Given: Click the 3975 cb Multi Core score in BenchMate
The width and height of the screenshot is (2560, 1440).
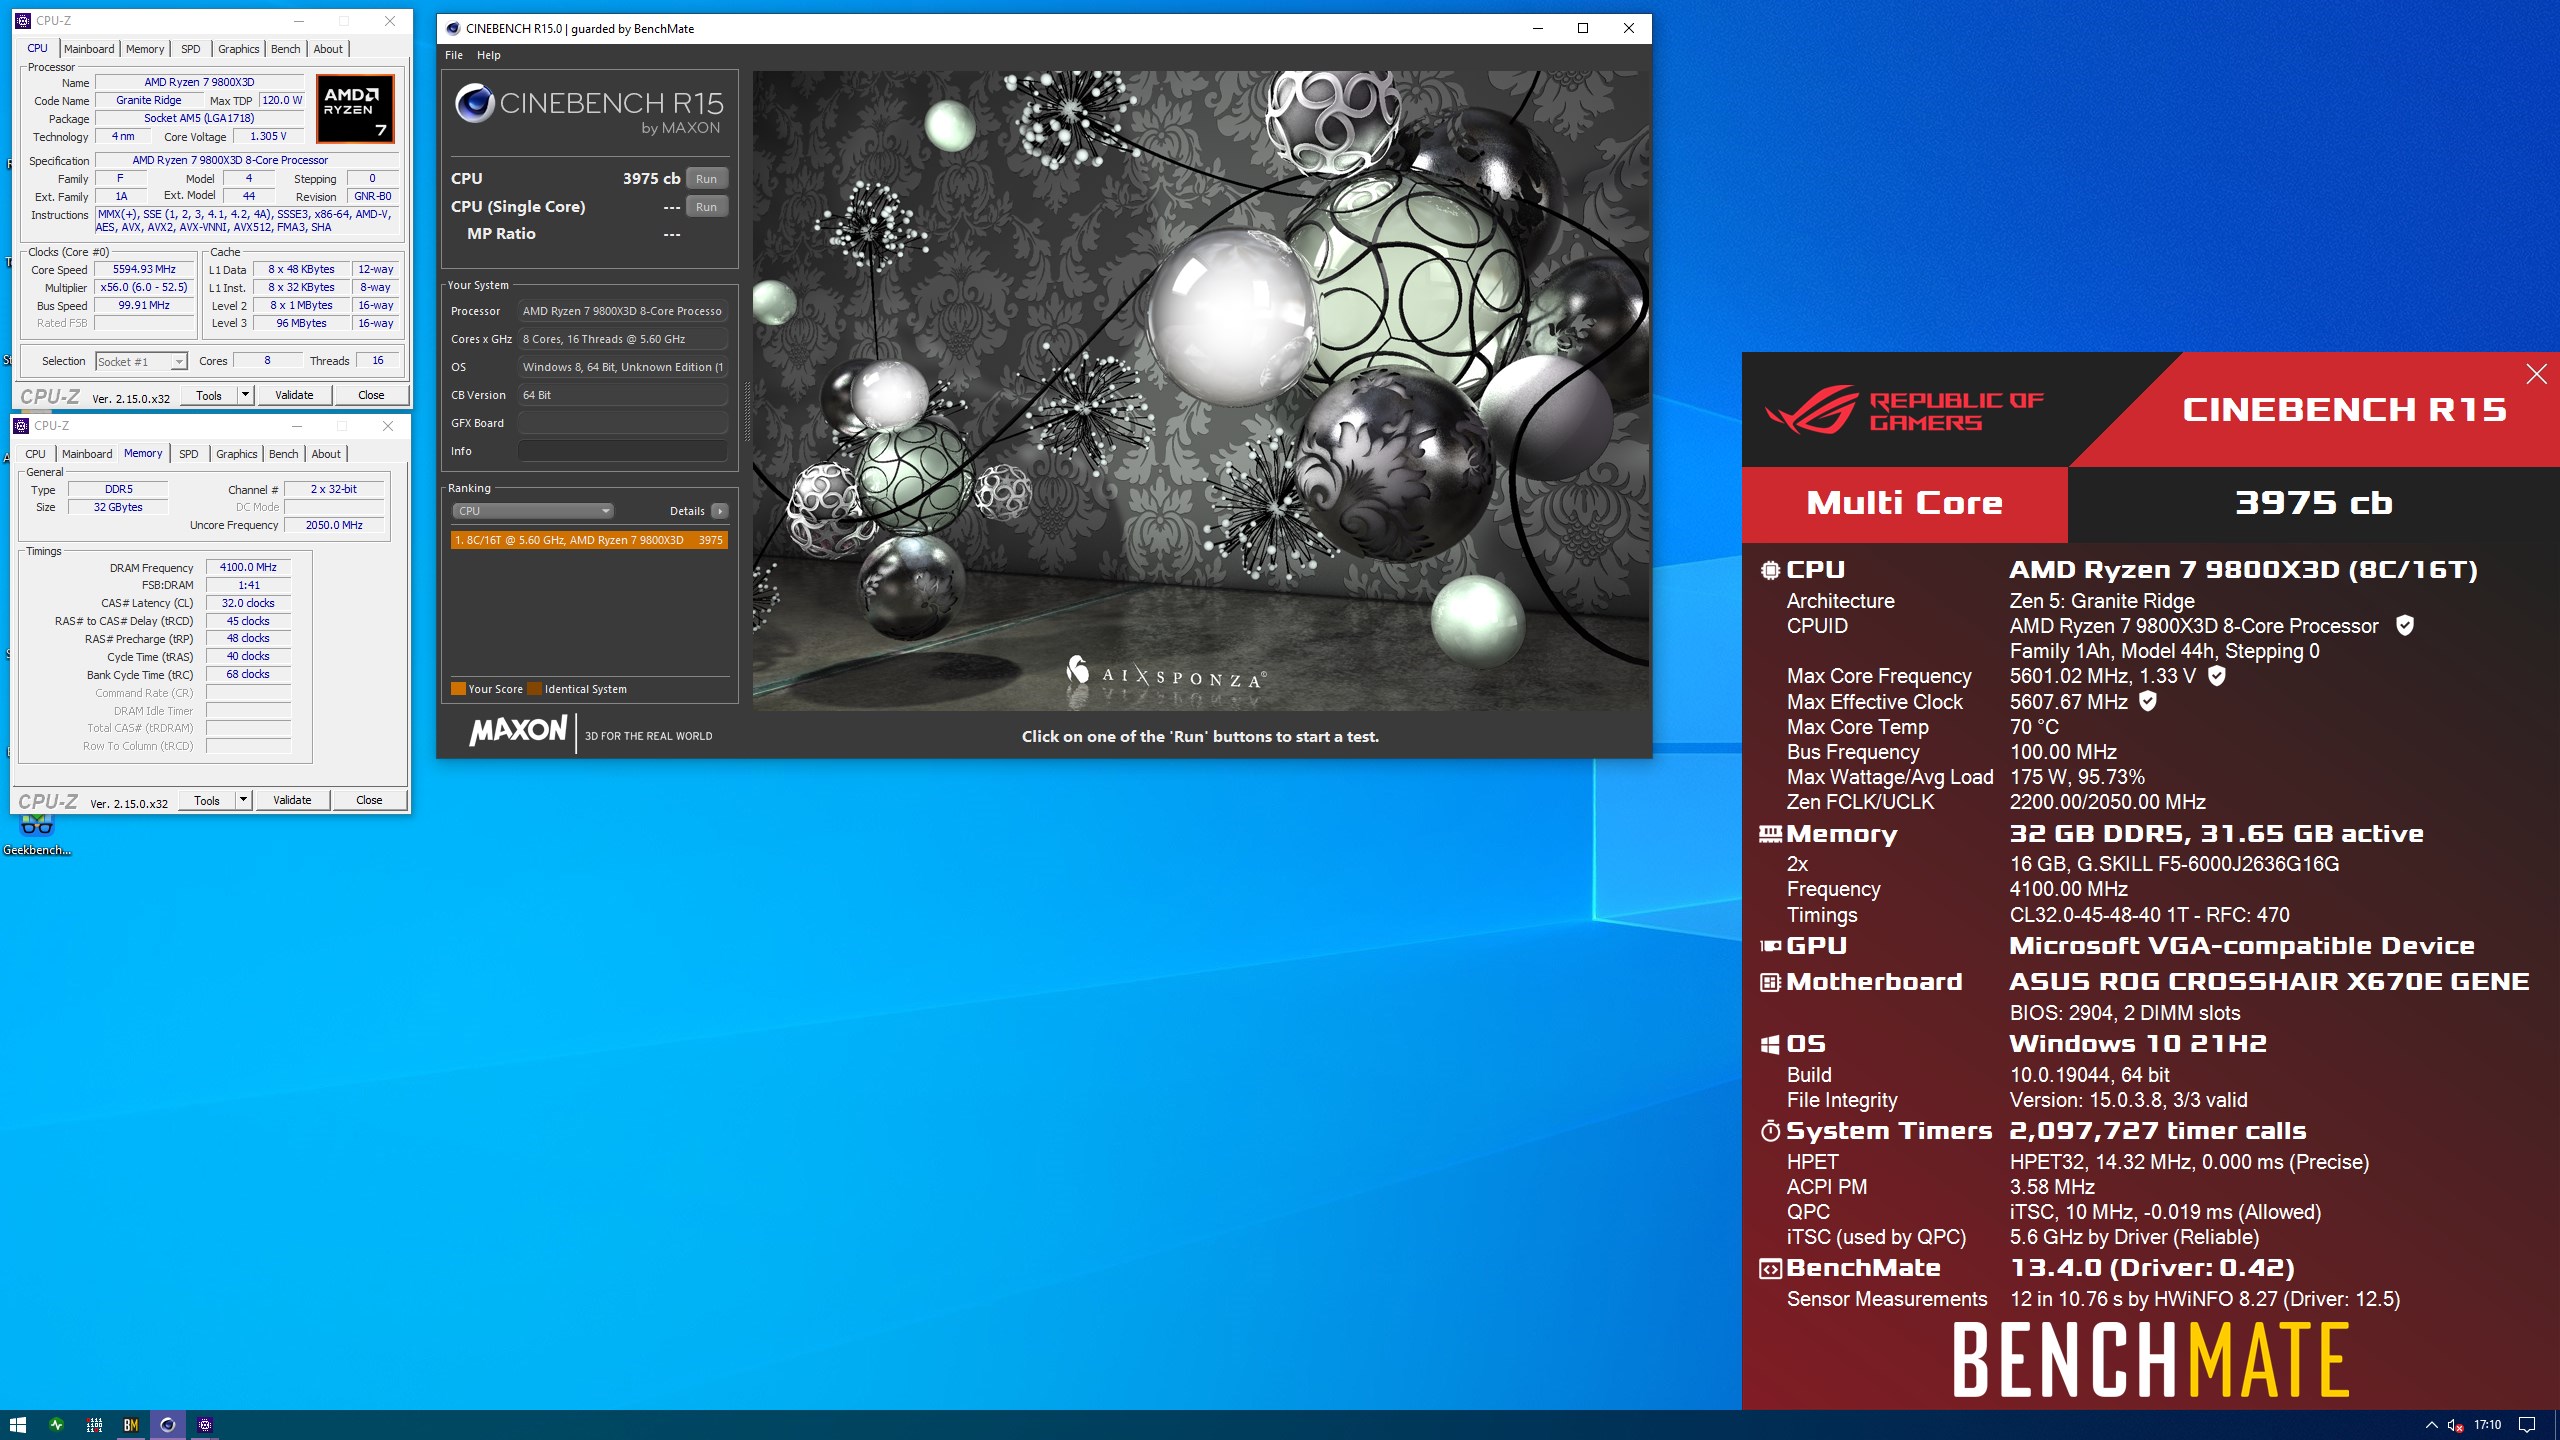Looking at the screenshot, I should tap(2313, 503).
